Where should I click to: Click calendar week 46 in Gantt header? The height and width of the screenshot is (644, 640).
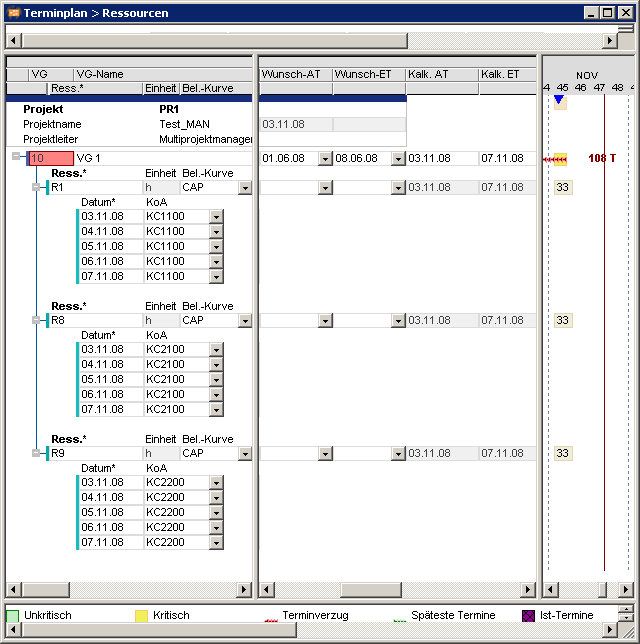point(580,87)
